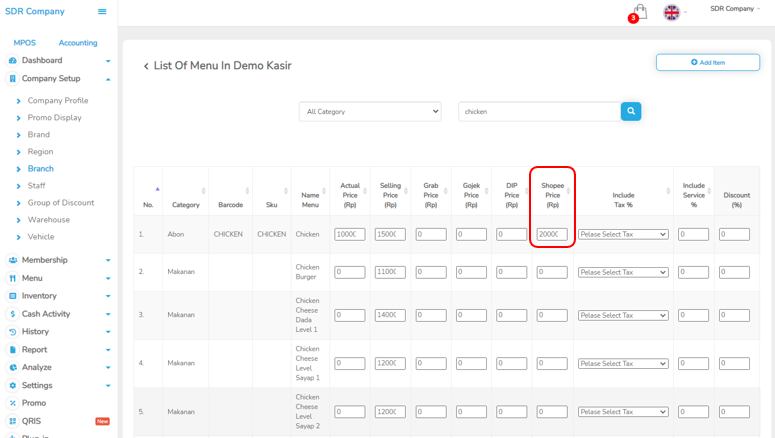Click the back arrow beside List Of Menu
Viewport: 775px width, 438px height.
pos(145,67)
